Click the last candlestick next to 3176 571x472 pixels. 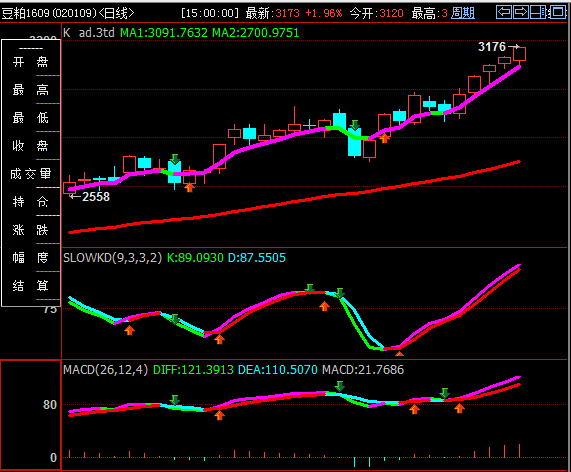pos(519,54)
